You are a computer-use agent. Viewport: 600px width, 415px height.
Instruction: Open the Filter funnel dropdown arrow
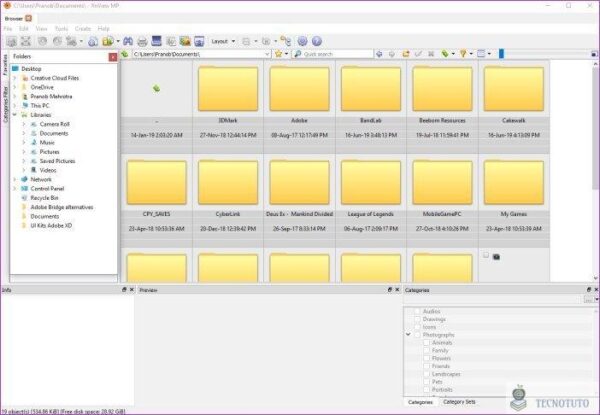click(471, 54)
